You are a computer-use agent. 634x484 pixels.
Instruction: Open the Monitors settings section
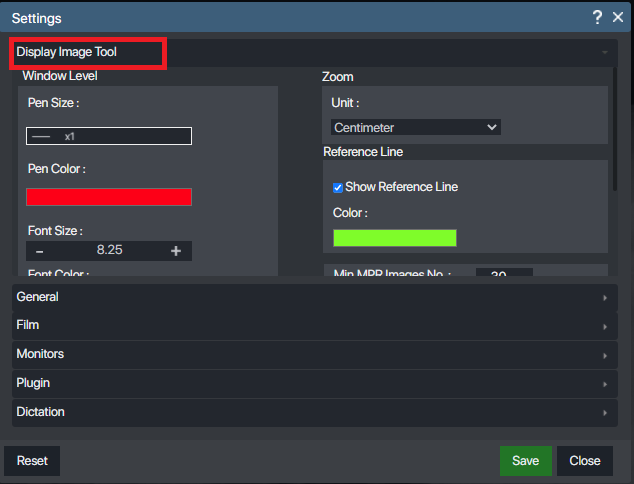click(x=310, y=355)
